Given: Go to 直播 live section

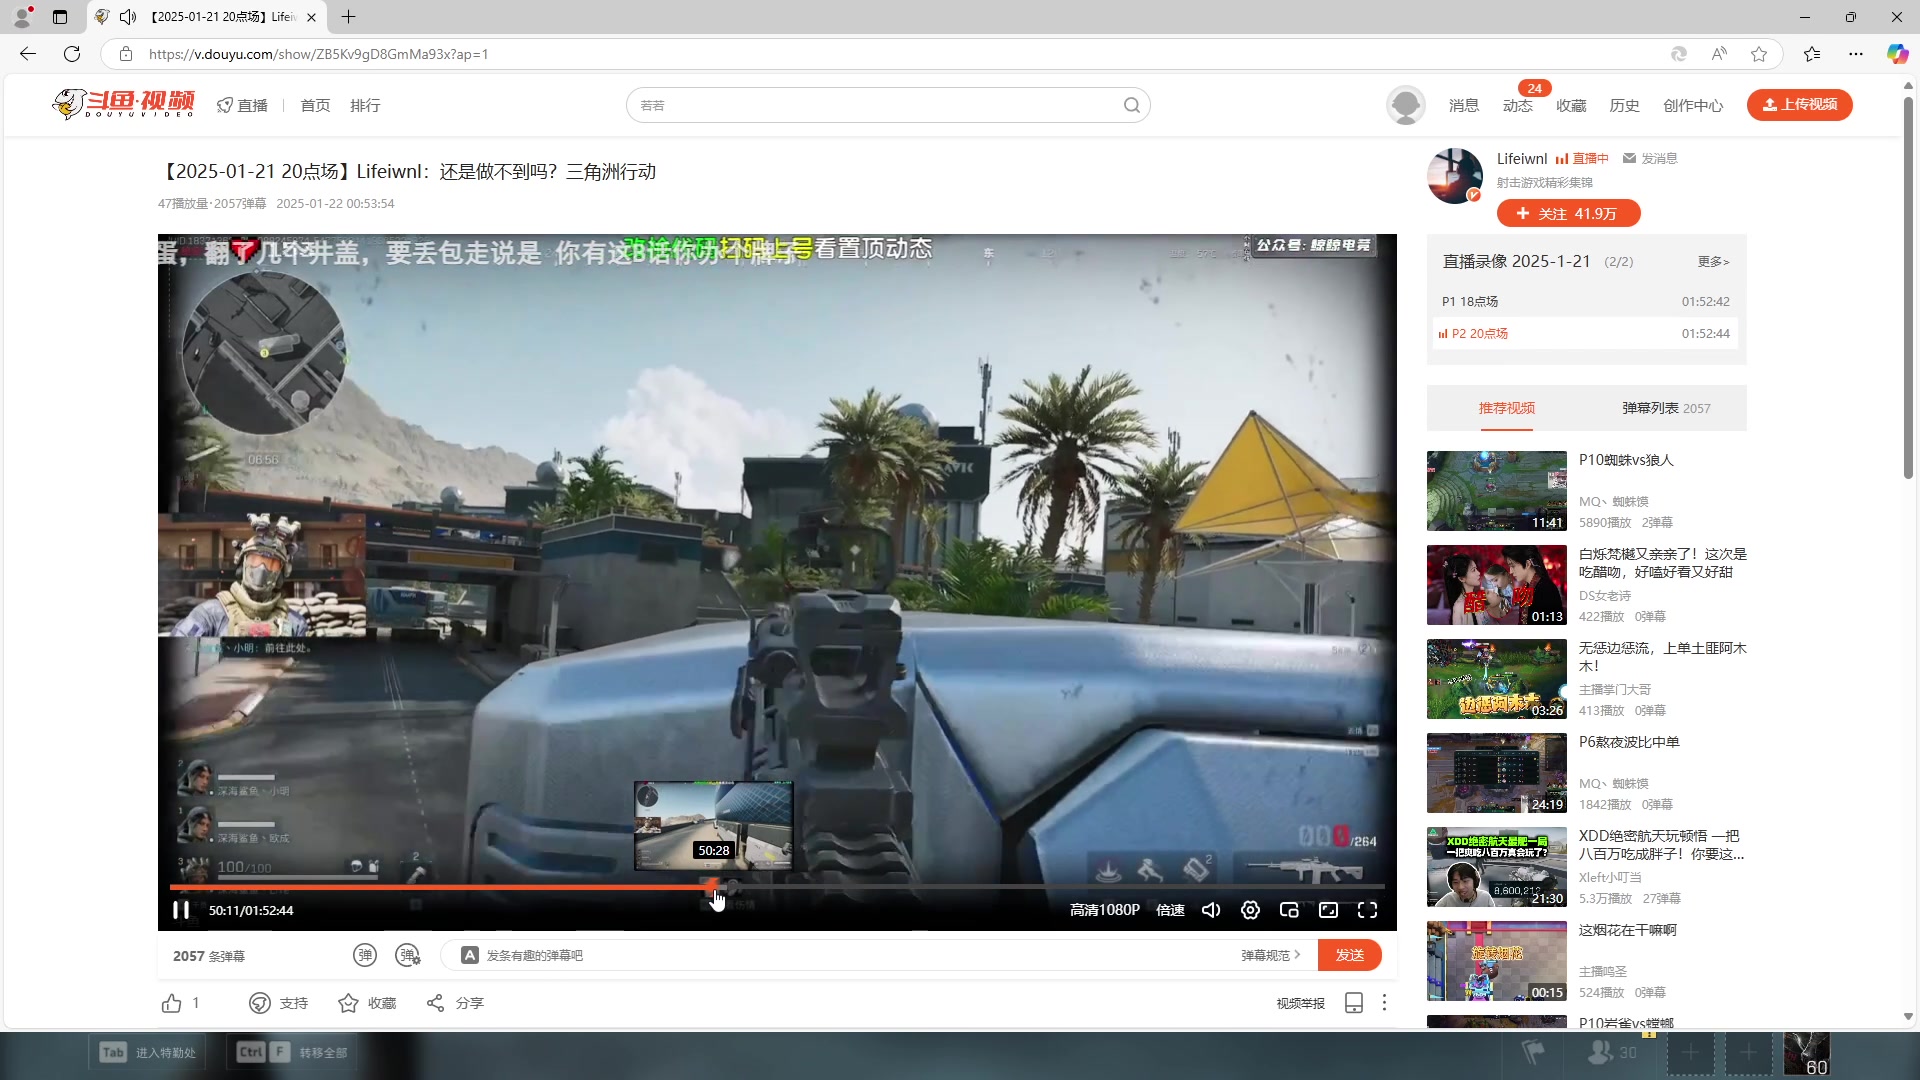Looking at the screenshot, I should pos(243,105).
